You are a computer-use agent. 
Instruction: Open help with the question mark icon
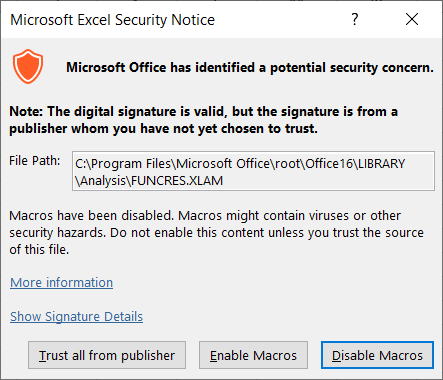[x=355, y=19]
